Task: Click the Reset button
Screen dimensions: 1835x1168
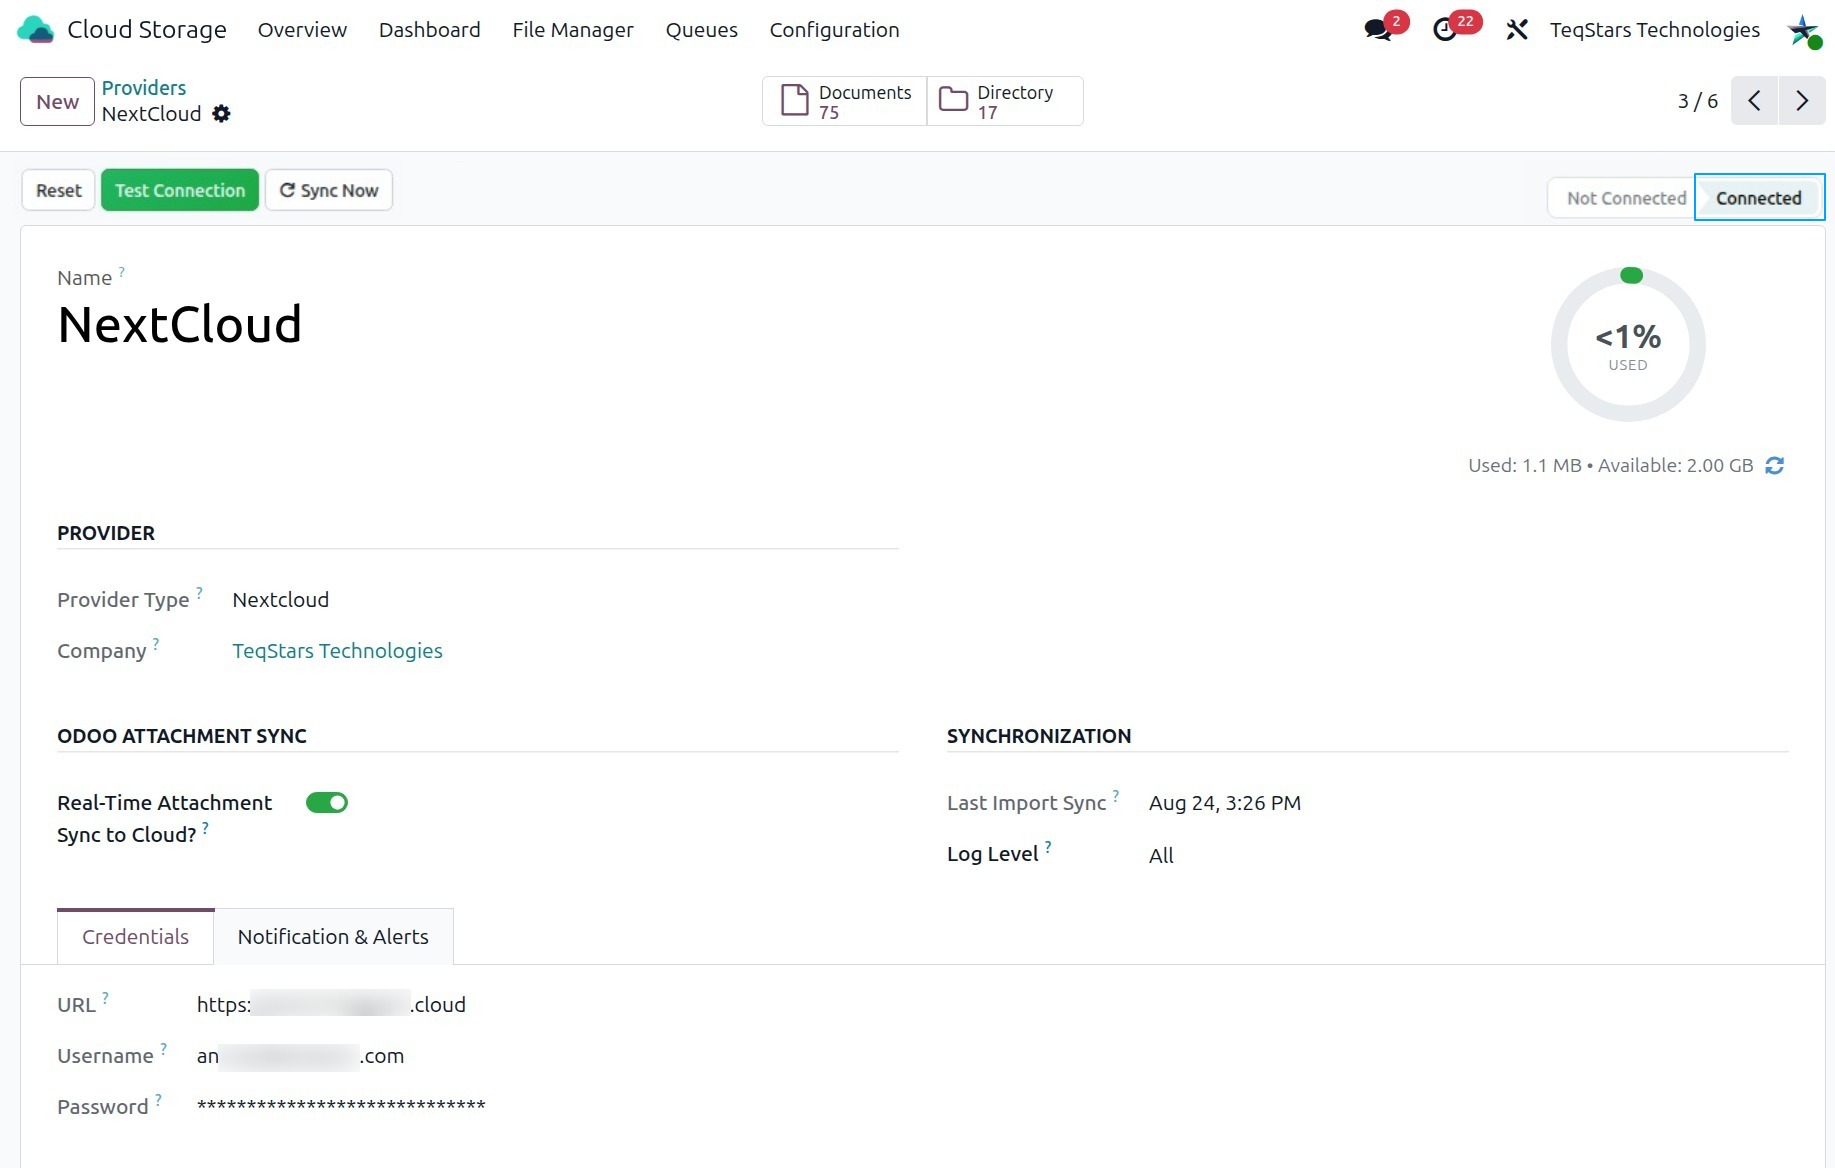Action: [59, 190]
